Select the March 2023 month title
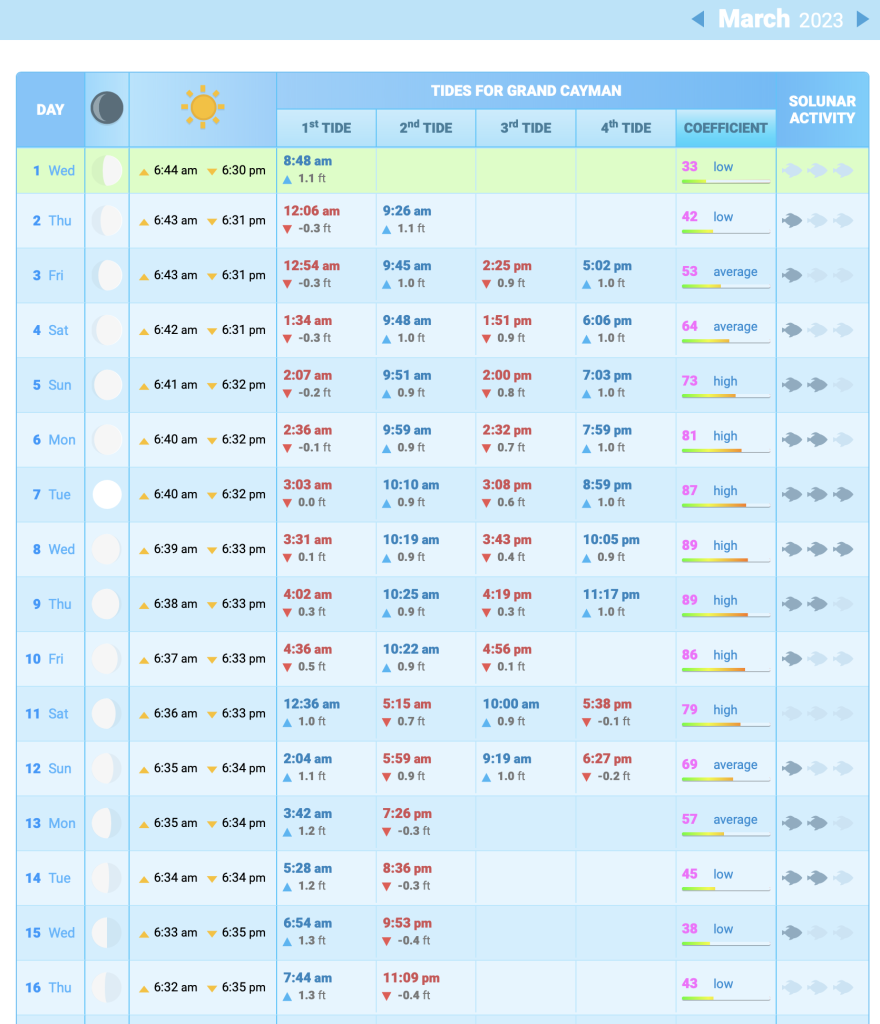This screenshot has height=1024, width=880. pos(780,19)
